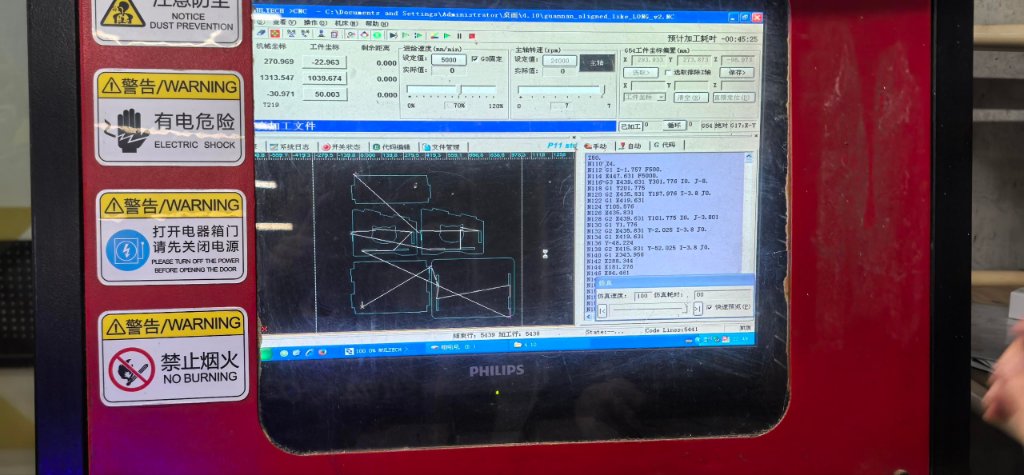Screen dimensions: 1024x475
Task: Click the colored pencil icon beside green play
Action: (x=434, y=36)
